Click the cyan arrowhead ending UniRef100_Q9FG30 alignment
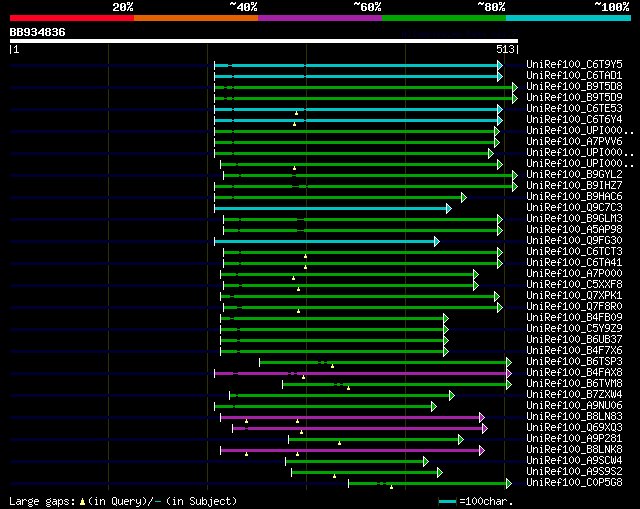 (437, 242)
